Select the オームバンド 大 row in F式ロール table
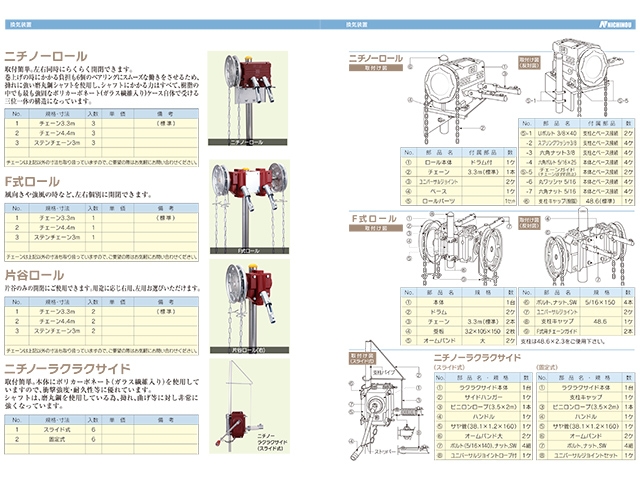The width and height of the screenshot is (640, 480). pos(458,340)
